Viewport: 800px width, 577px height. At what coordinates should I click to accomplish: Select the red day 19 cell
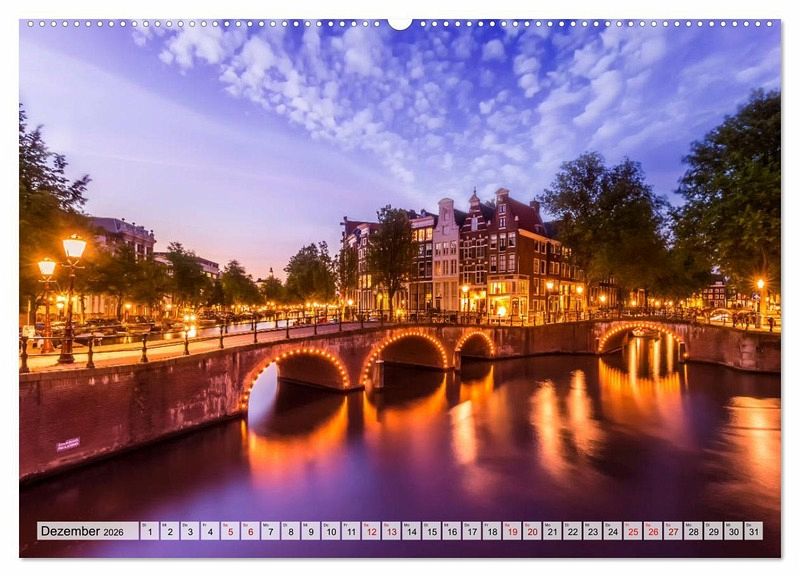point(511,531)
